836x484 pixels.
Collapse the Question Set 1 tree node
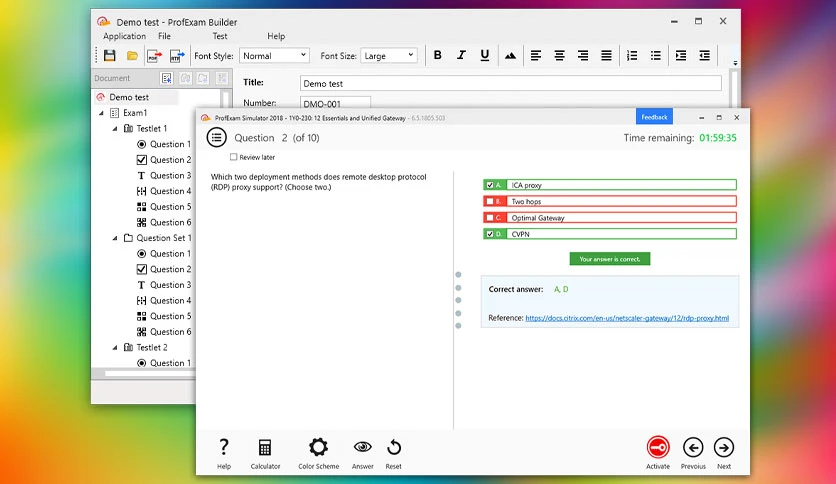pos(115,238)
